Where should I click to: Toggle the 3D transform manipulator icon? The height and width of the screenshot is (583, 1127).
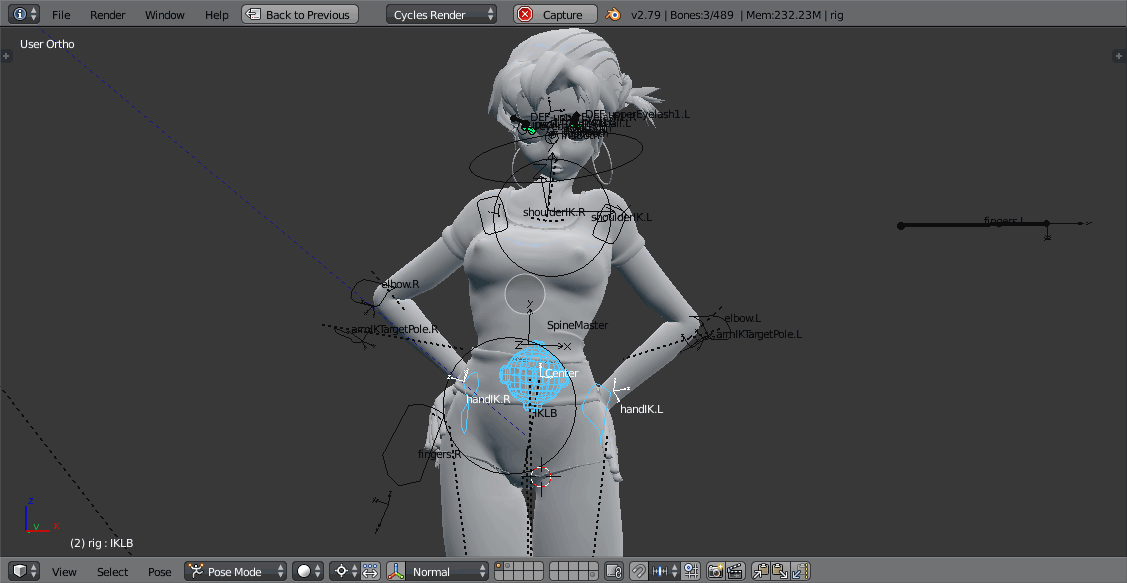pos(396,571)
